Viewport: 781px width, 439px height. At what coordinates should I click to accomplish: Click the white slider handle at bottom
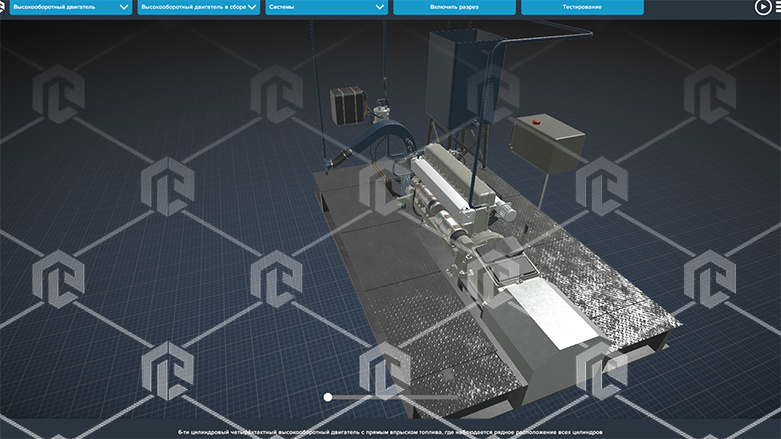coord(328,397)
